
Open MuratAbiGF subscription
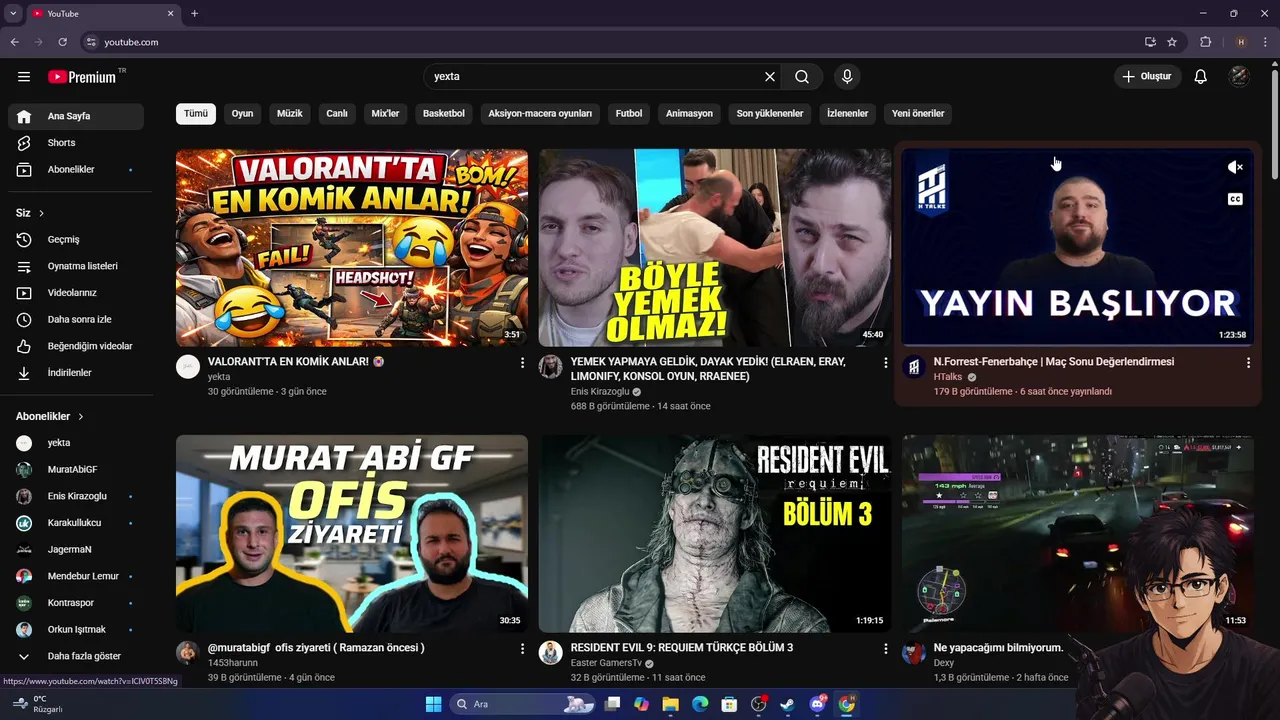pos(76,469)
